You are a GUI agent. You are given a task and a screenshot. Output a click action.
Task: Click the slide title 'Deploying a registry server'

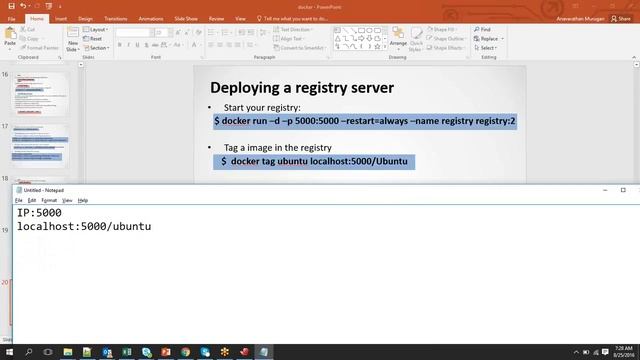click(x=302, y=88)
